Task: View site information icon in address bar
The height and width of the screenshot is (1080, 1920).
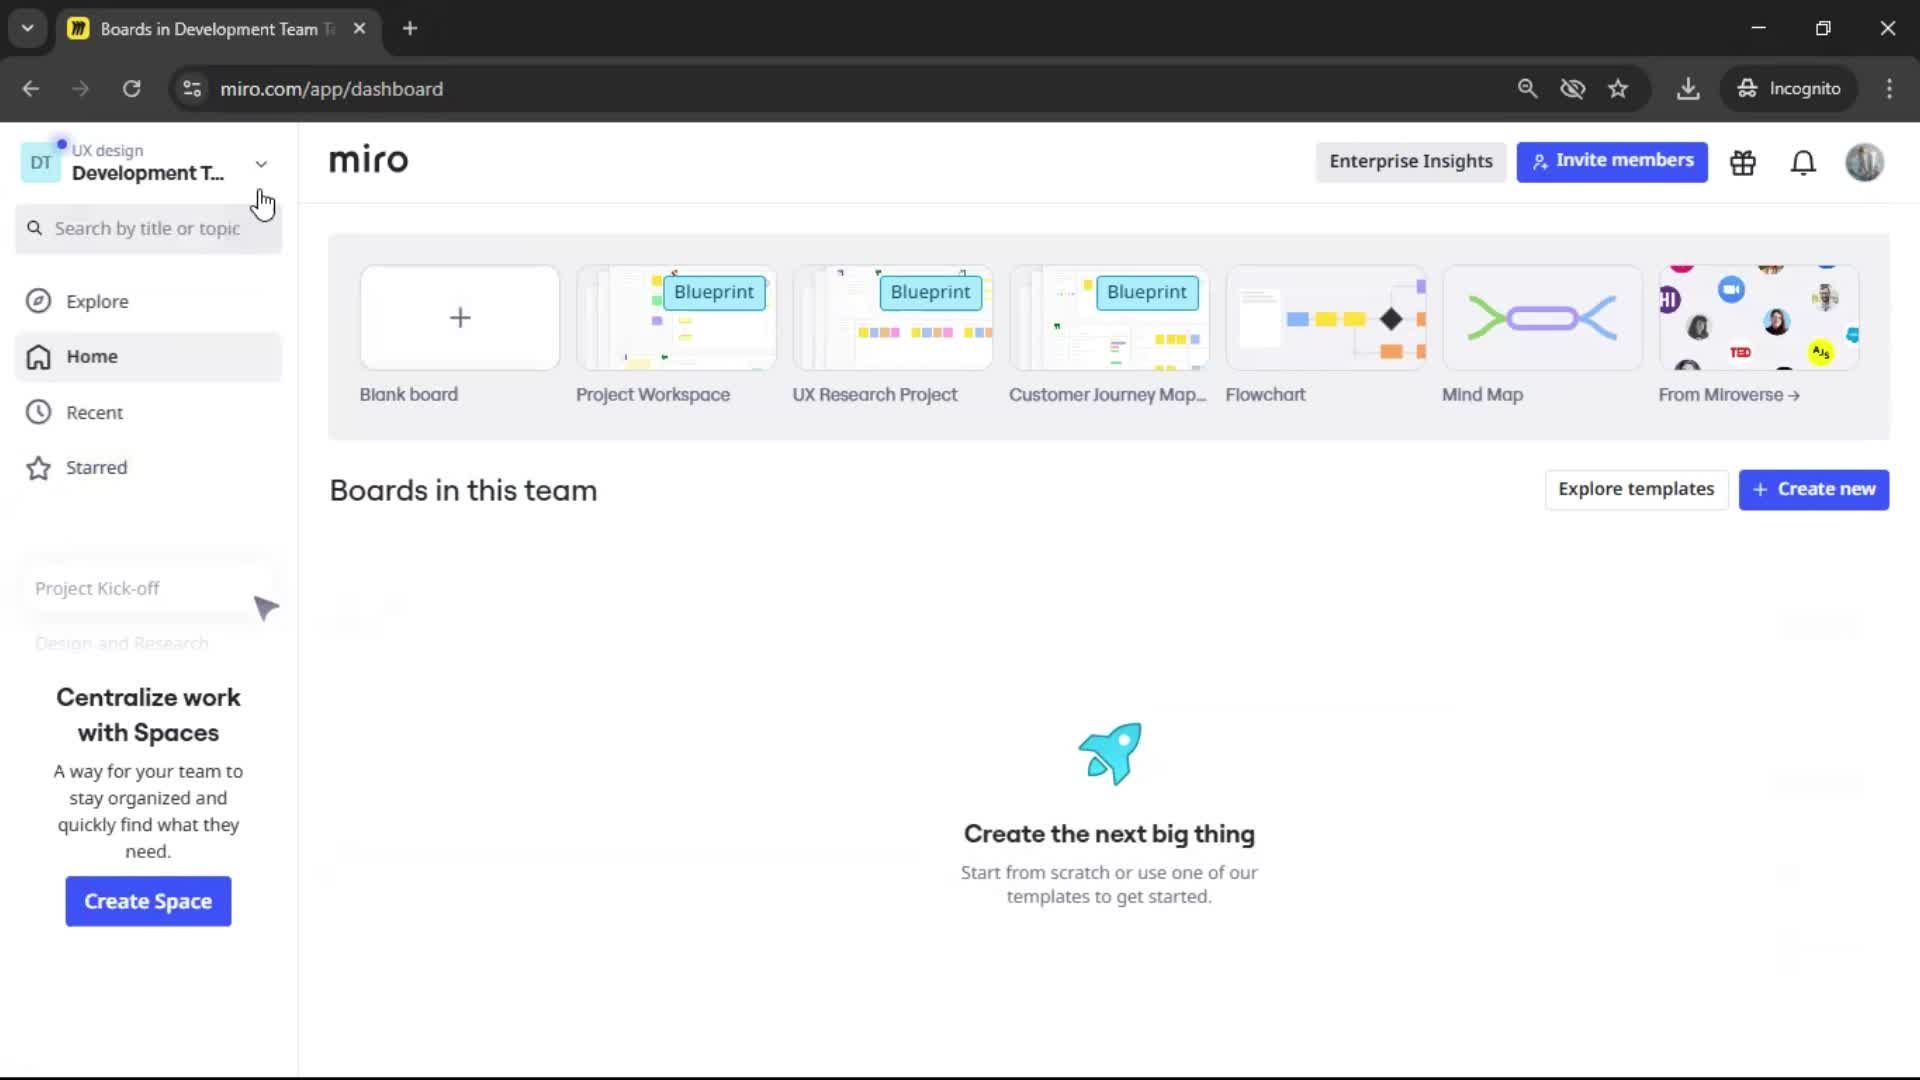Action: (192, 89)
